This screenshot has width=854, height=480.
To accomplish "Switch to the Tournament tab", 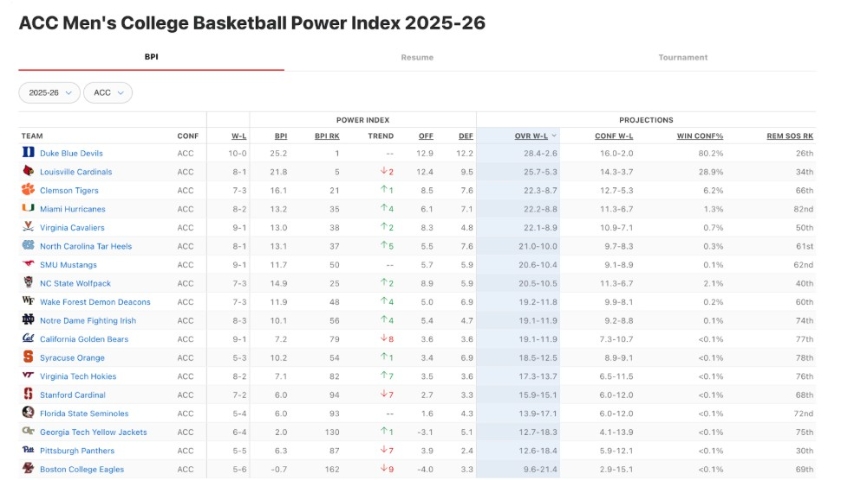I will 683,58.
